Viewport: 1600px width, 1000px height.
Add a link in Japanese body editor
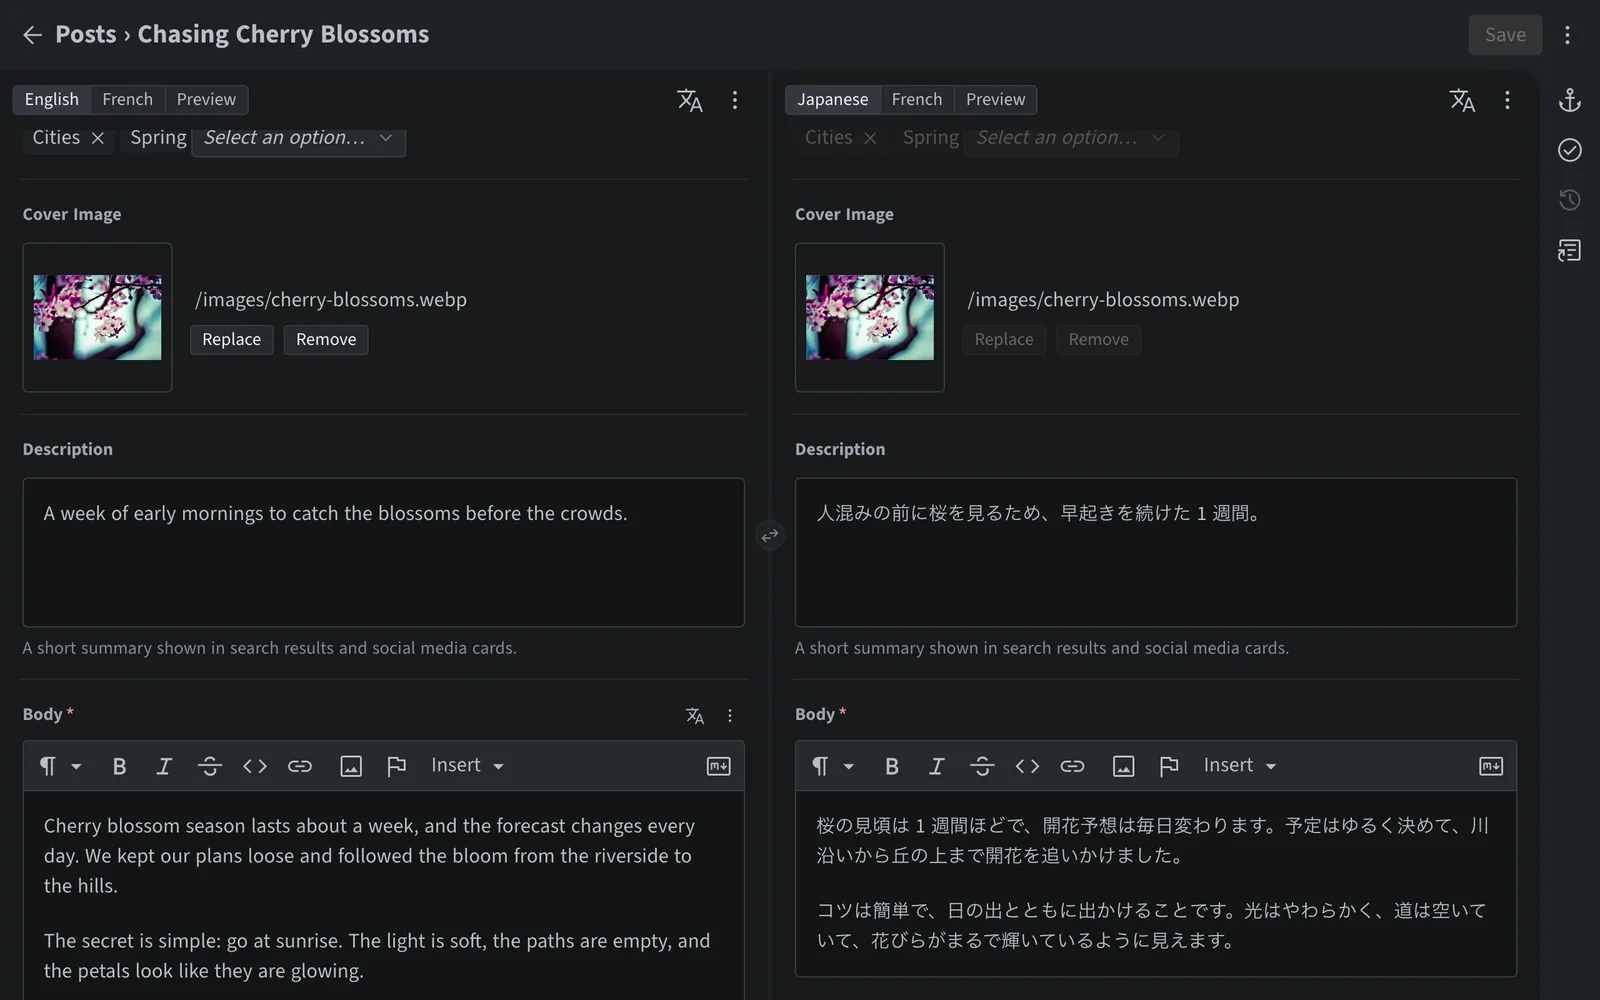point(1072,766)
